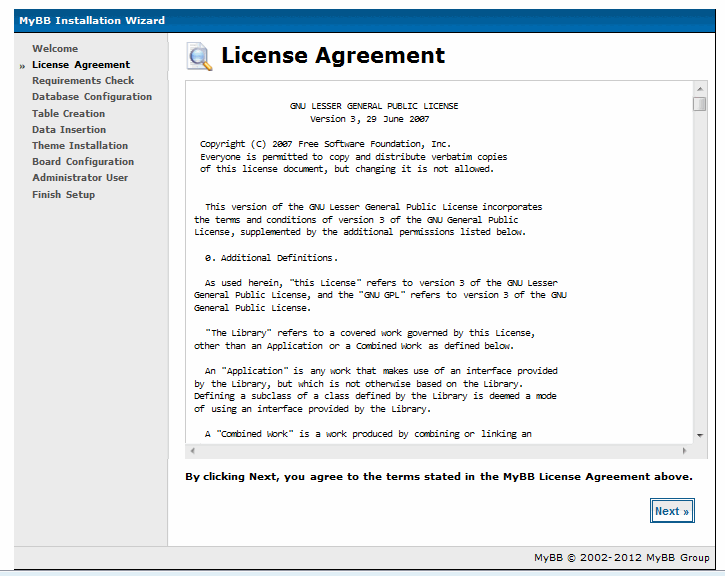
Task: Select the Welcome step in sidebar
Action: click(x=55, y=49)
